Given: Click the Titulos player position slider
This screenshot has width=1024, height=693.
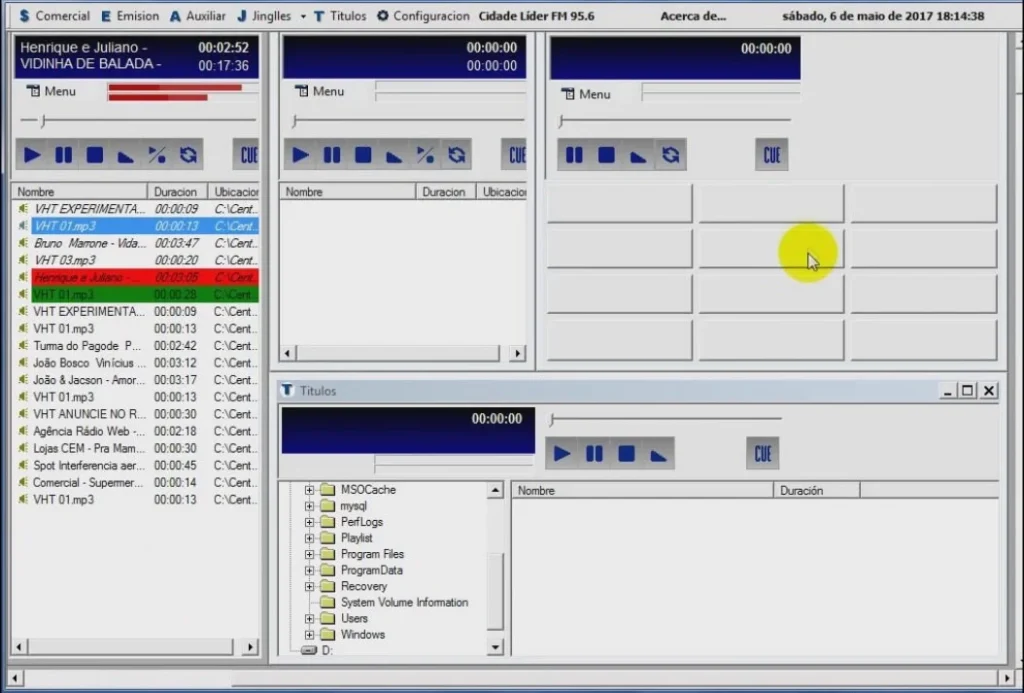Looking at the screenshot, I should [x=666, y=419].
